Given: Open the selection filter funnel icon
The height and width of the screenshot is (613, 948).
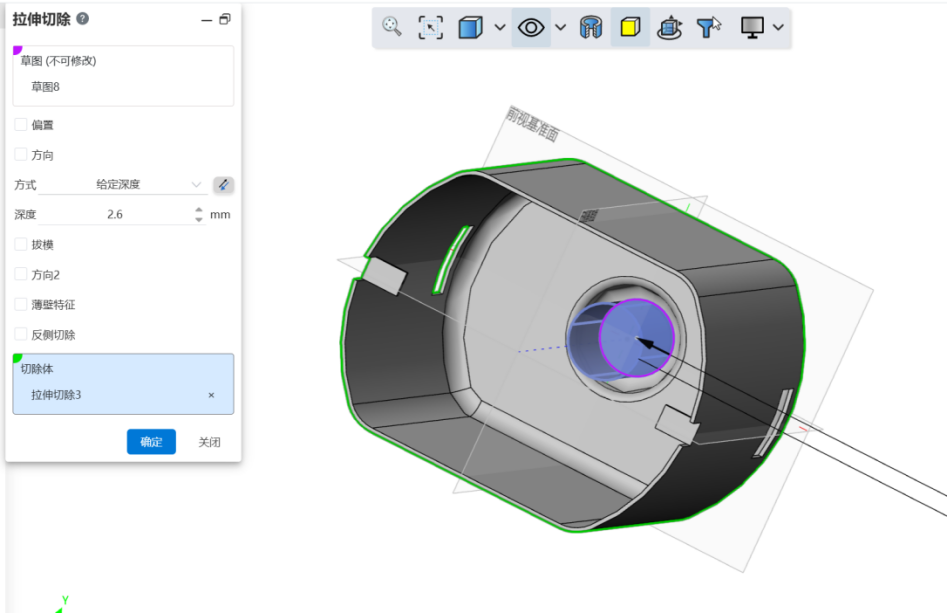Looking at the screenshot, I should [709, 27].
